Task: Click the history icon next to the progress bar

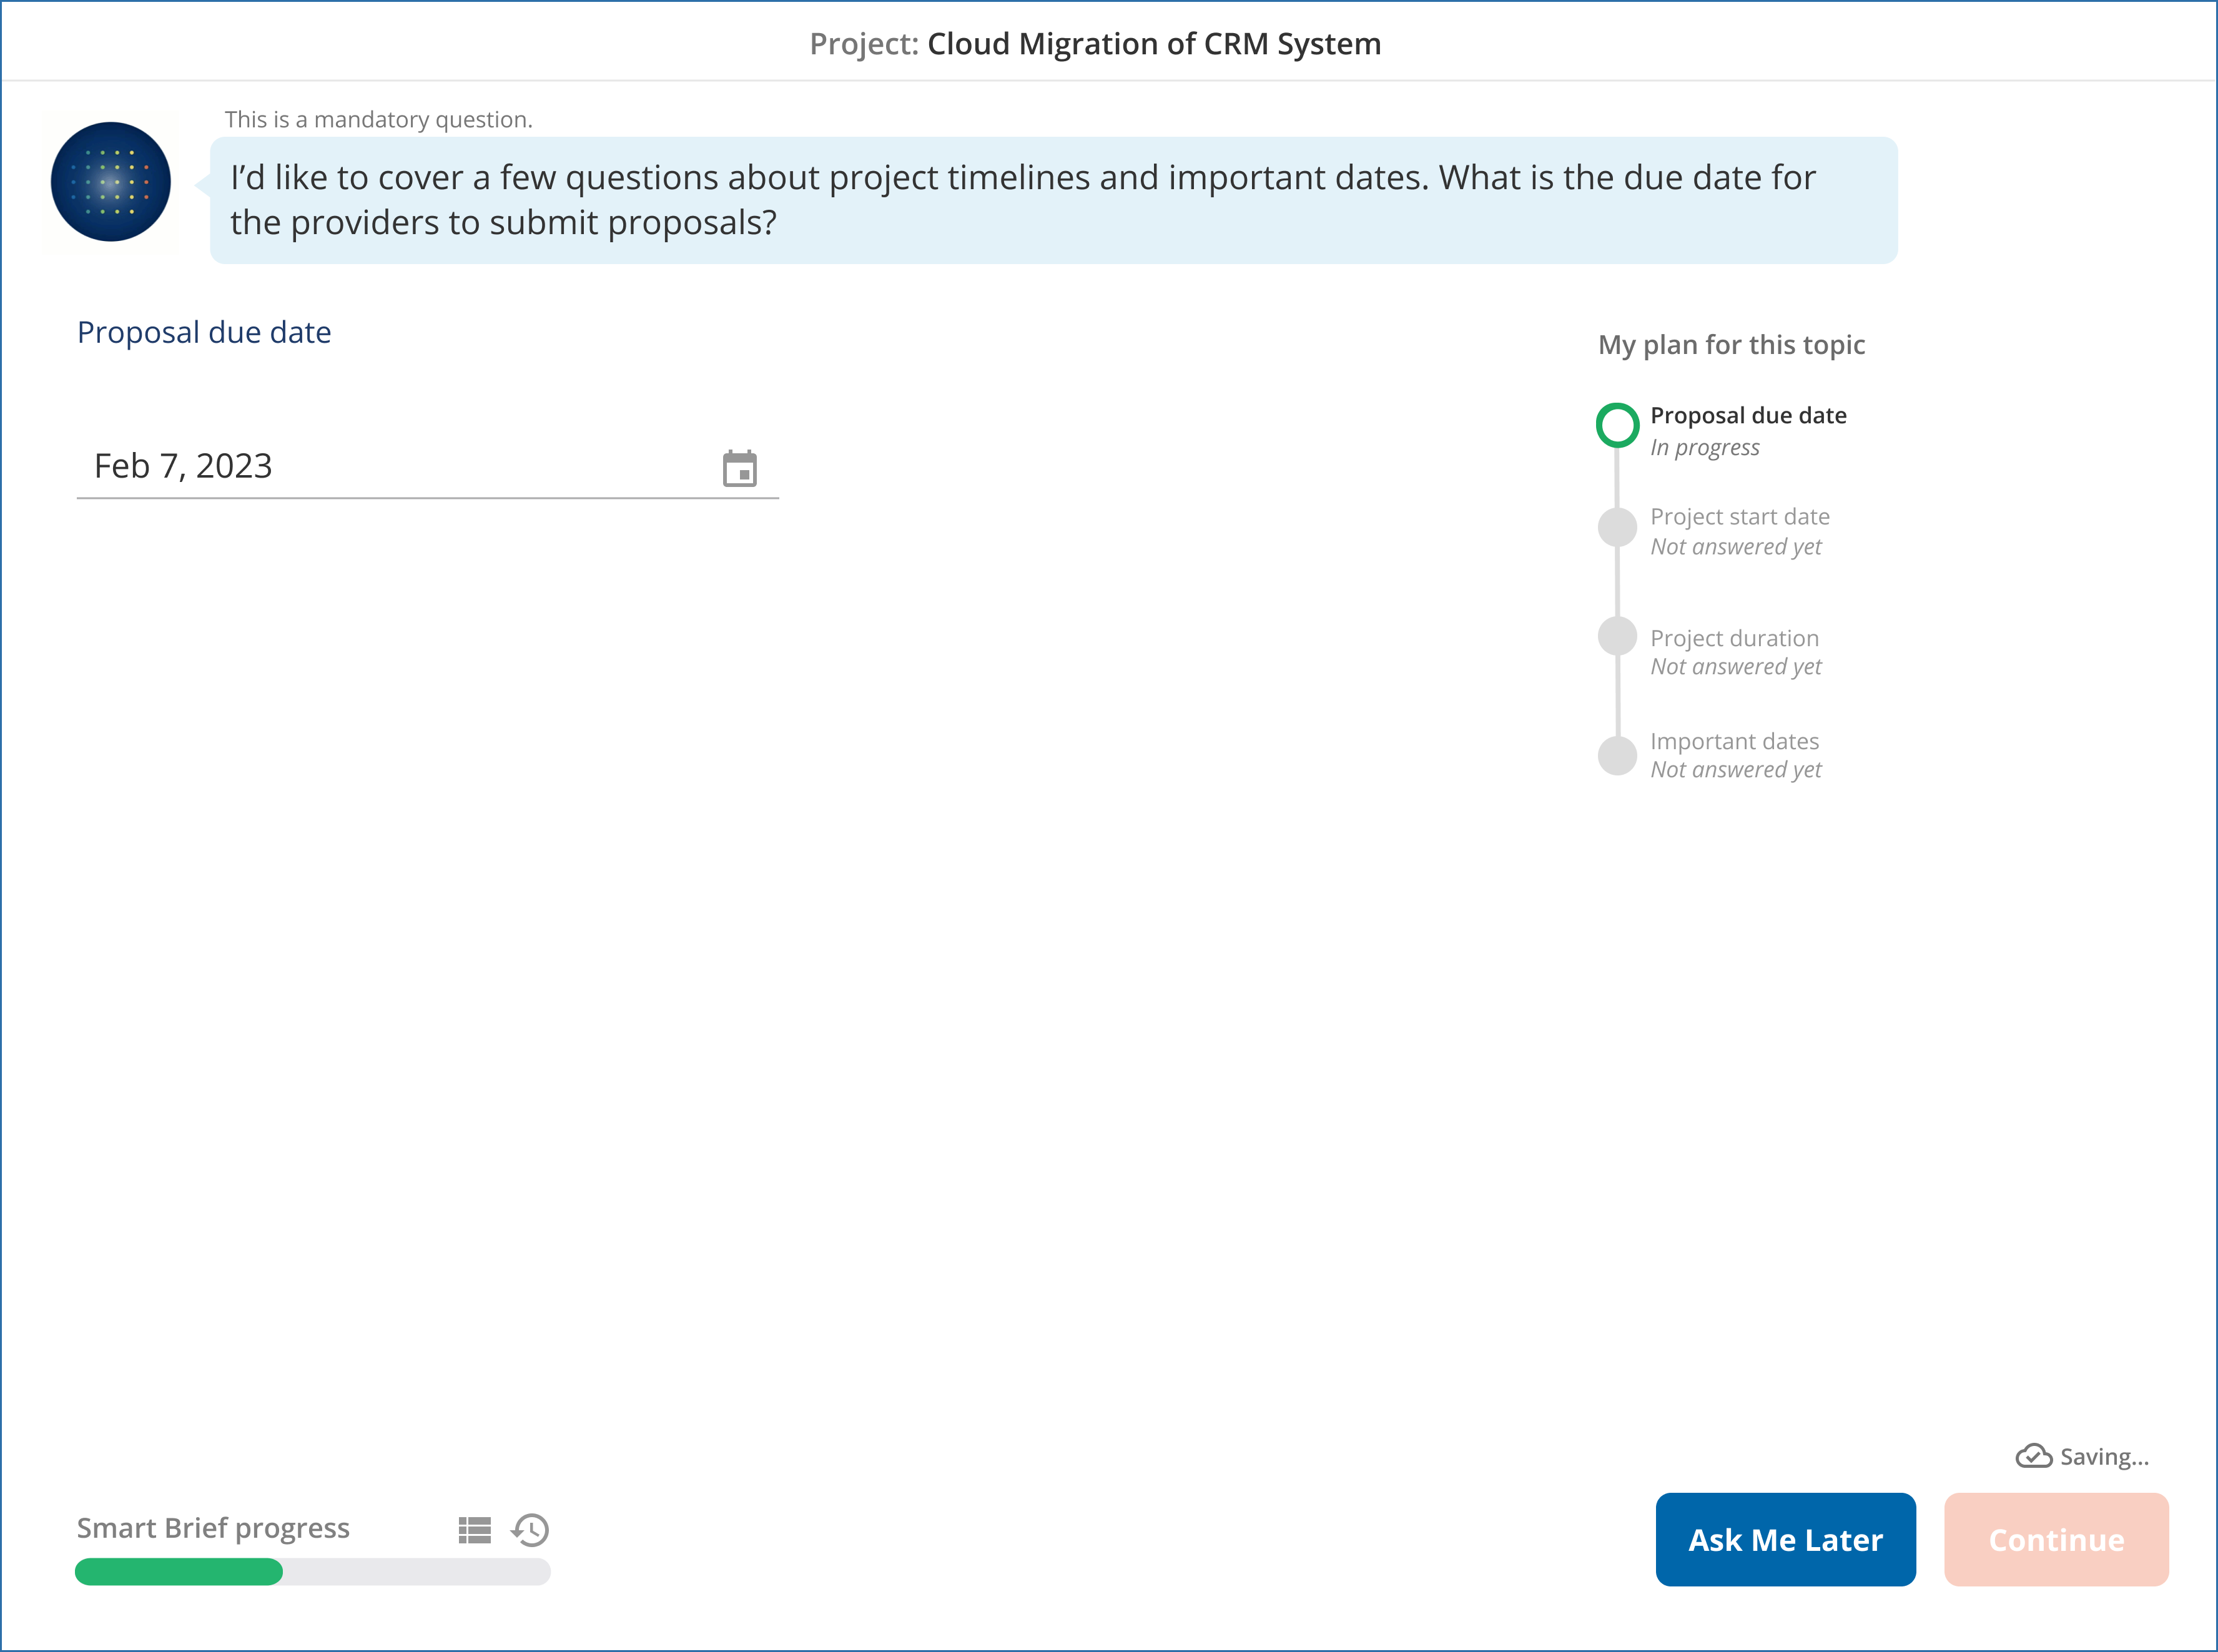Action: click(x=530, y=1530)
